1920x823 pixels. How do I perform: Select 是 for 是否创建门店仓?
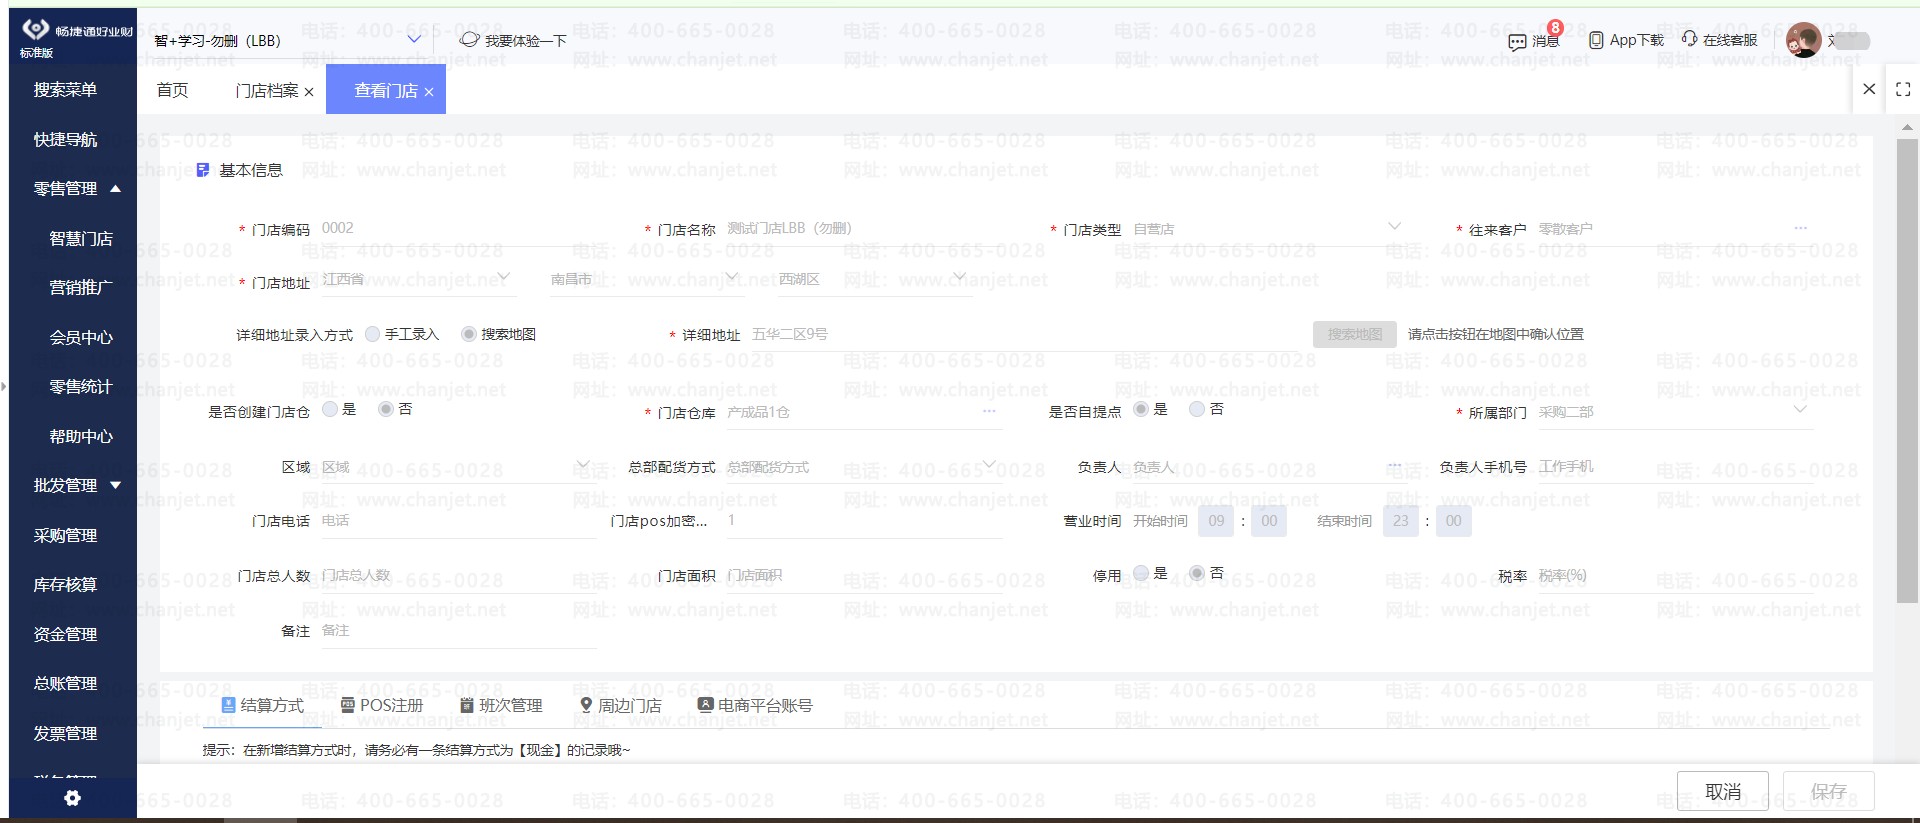[330, 409]
